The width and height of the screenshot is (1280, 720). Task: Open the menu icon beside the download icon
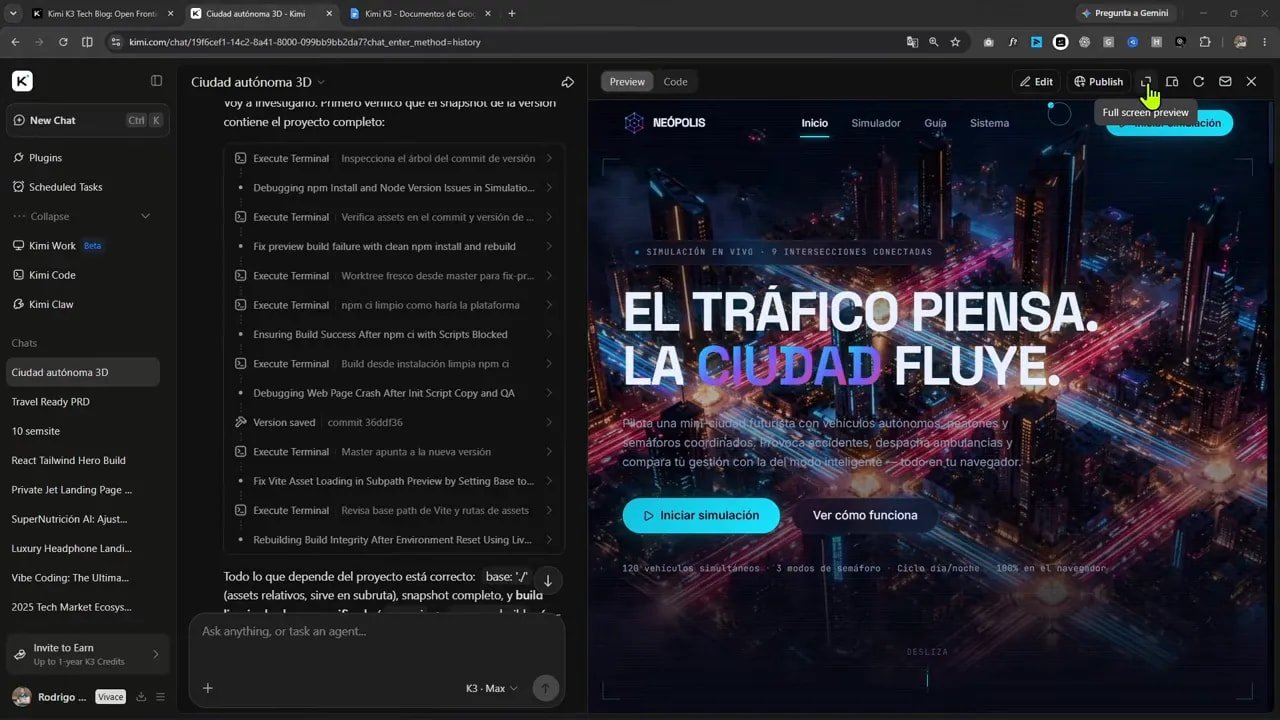[x=160, y=697]
